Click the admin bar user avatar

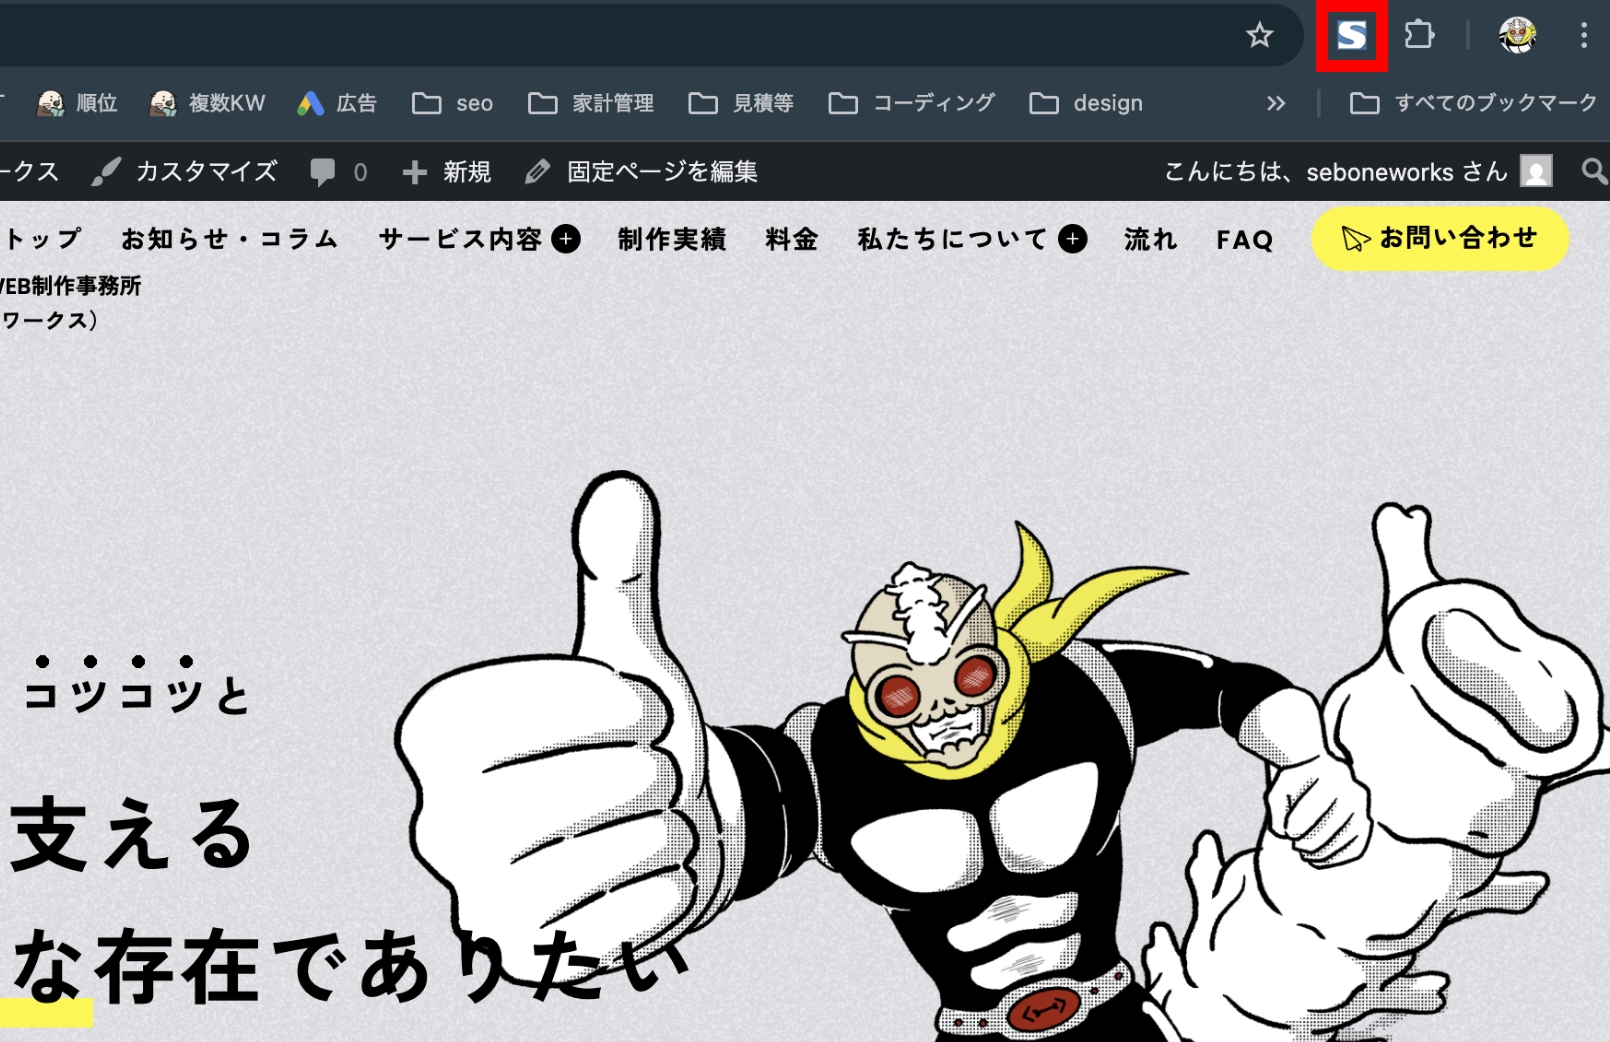[1536, 171]
